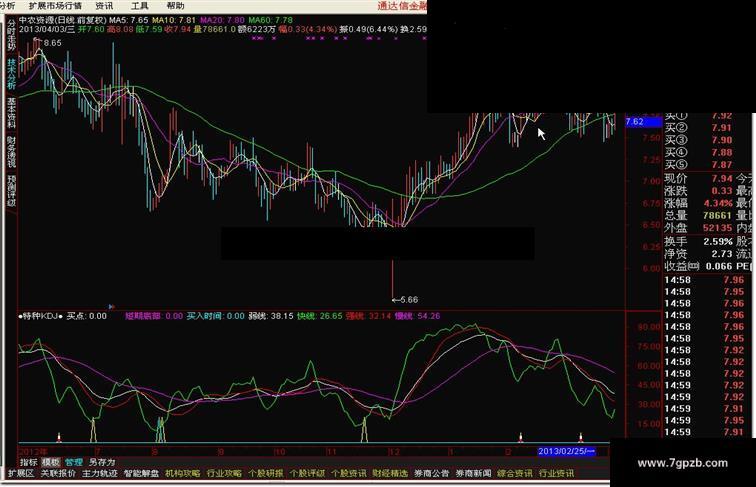756x487 pixels.
Task: Click the MA20 moving average label
Action: [x=222, y=20]
